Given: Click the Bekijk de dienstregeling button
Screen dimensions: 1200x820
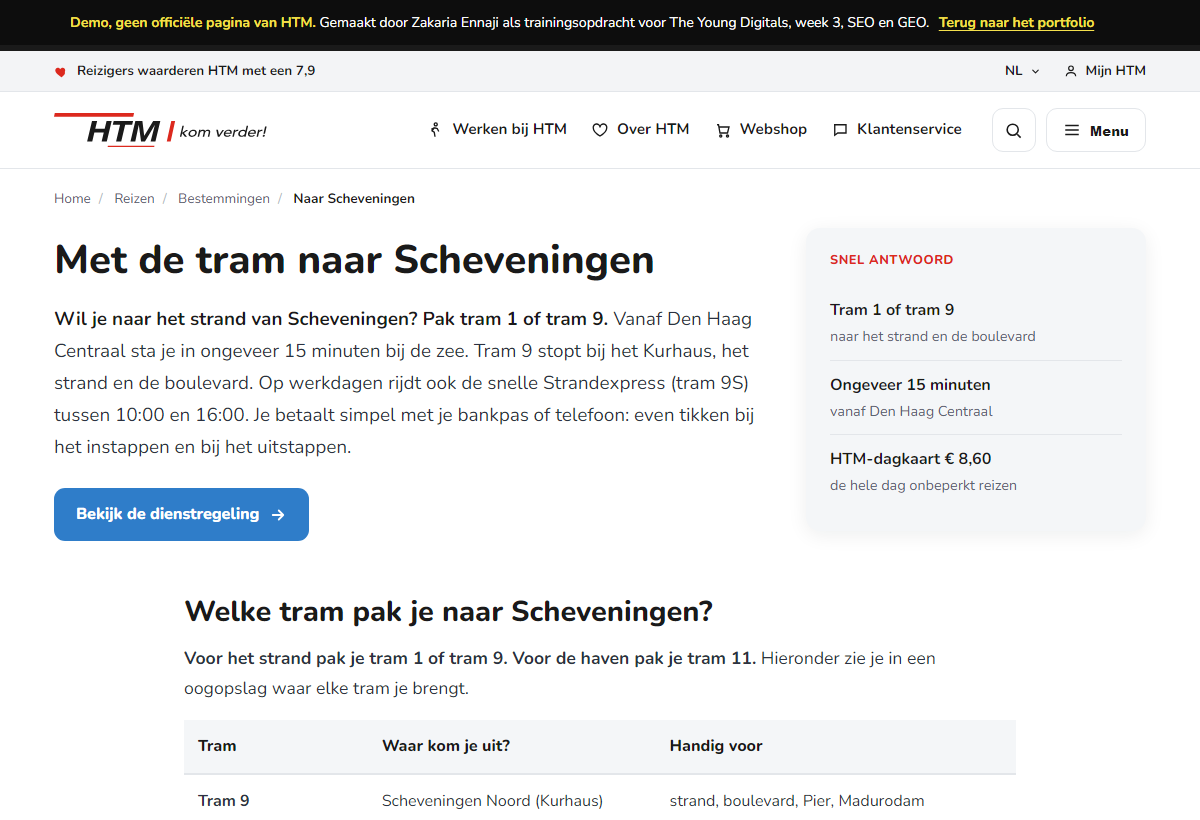Looking at the screenshot, I should click(x=181, y=514).
